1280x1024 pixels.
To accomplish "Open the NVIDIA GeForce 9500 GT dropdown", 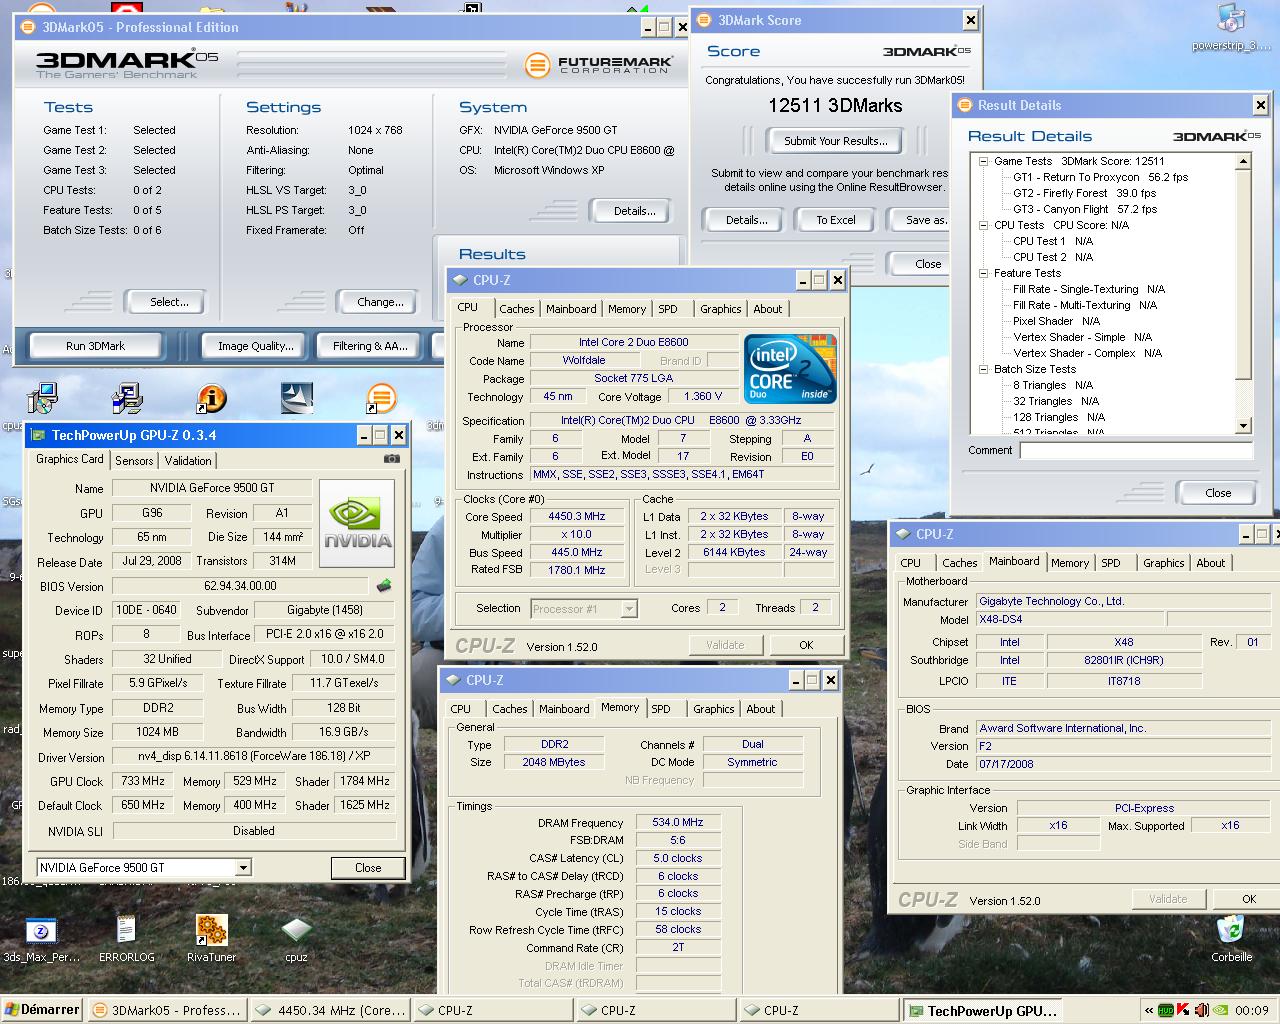I will (x=243, y=868).
